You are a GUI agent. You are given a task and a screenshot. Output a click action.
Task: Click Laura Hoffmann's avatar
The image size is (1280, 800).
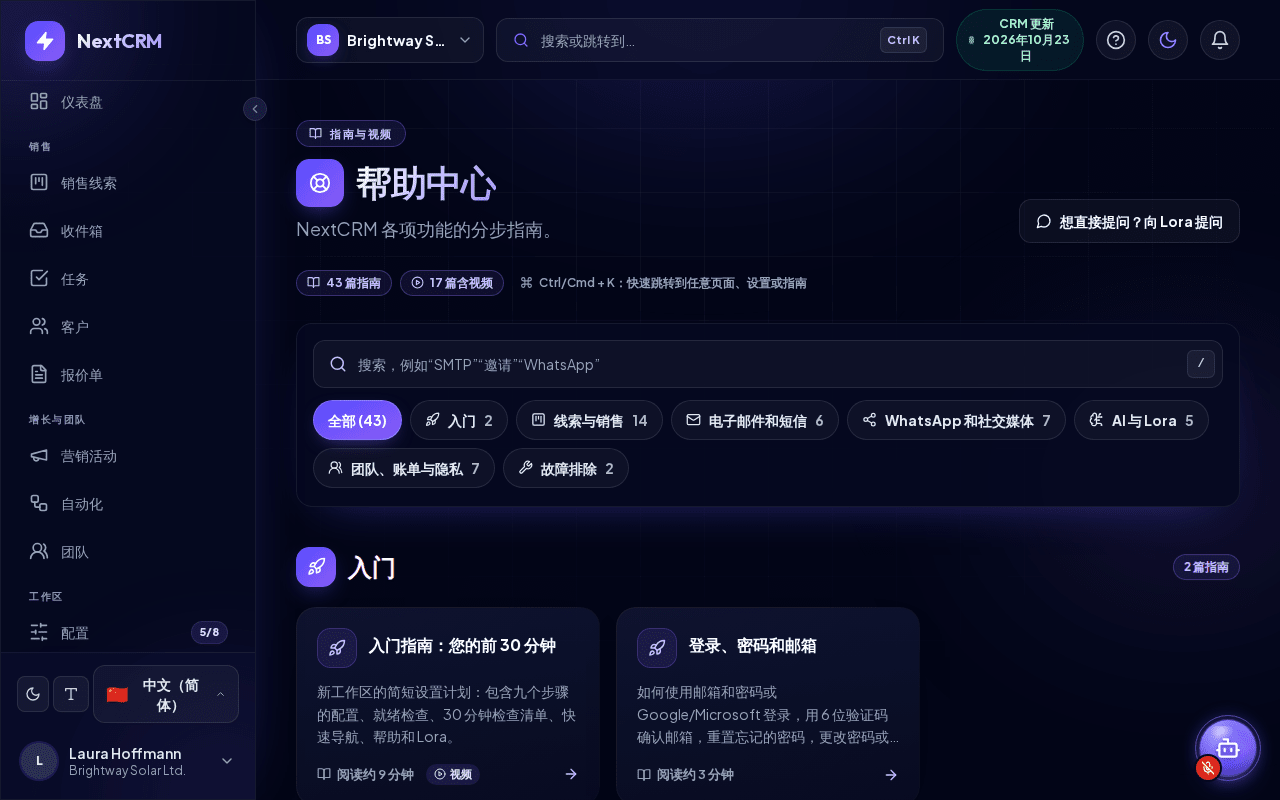39,761
